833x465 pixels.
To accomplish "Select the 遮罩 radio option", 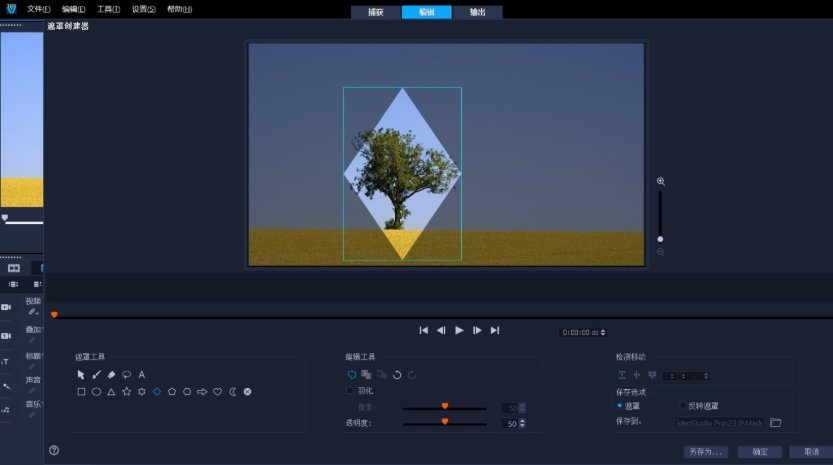I will [620, 405].
